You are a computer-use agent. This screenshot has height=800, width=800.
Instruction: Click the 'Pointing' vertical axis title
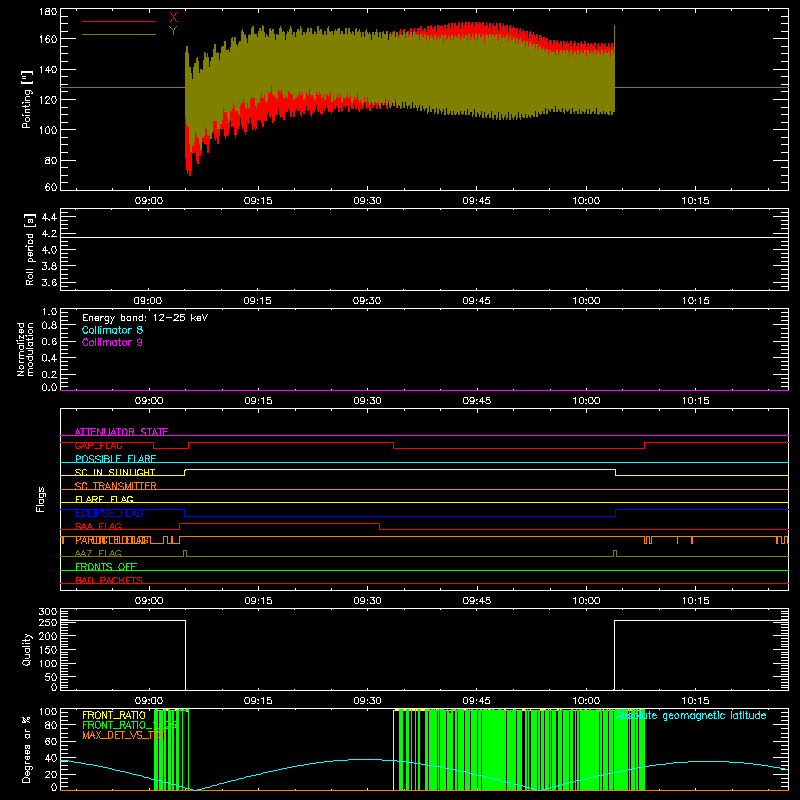[x=27, y=99]
